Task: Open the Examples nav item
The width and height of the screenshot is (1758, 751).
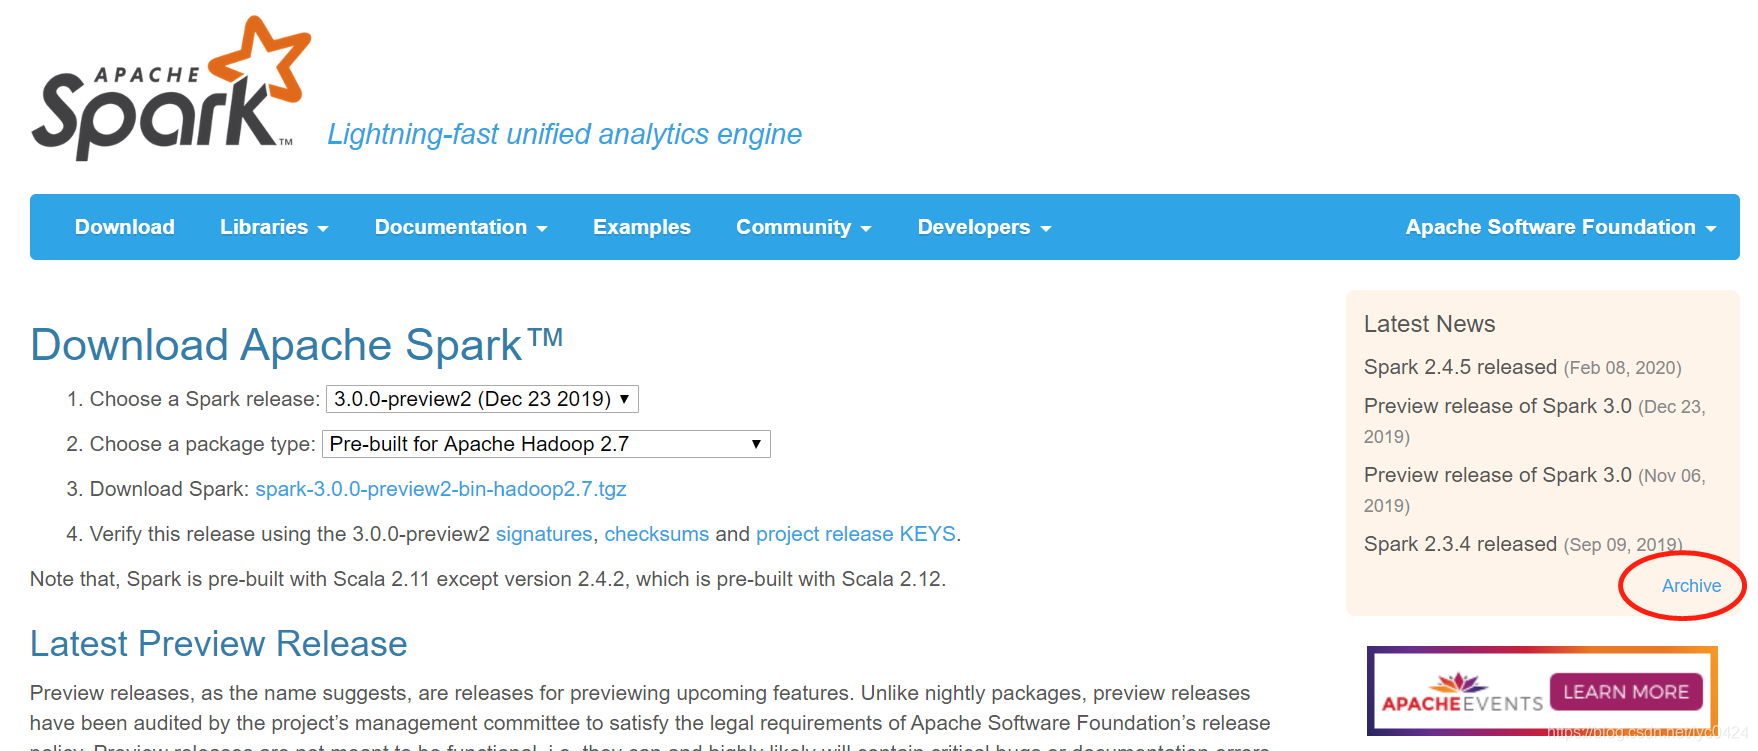Action: [x=642, y=227]
